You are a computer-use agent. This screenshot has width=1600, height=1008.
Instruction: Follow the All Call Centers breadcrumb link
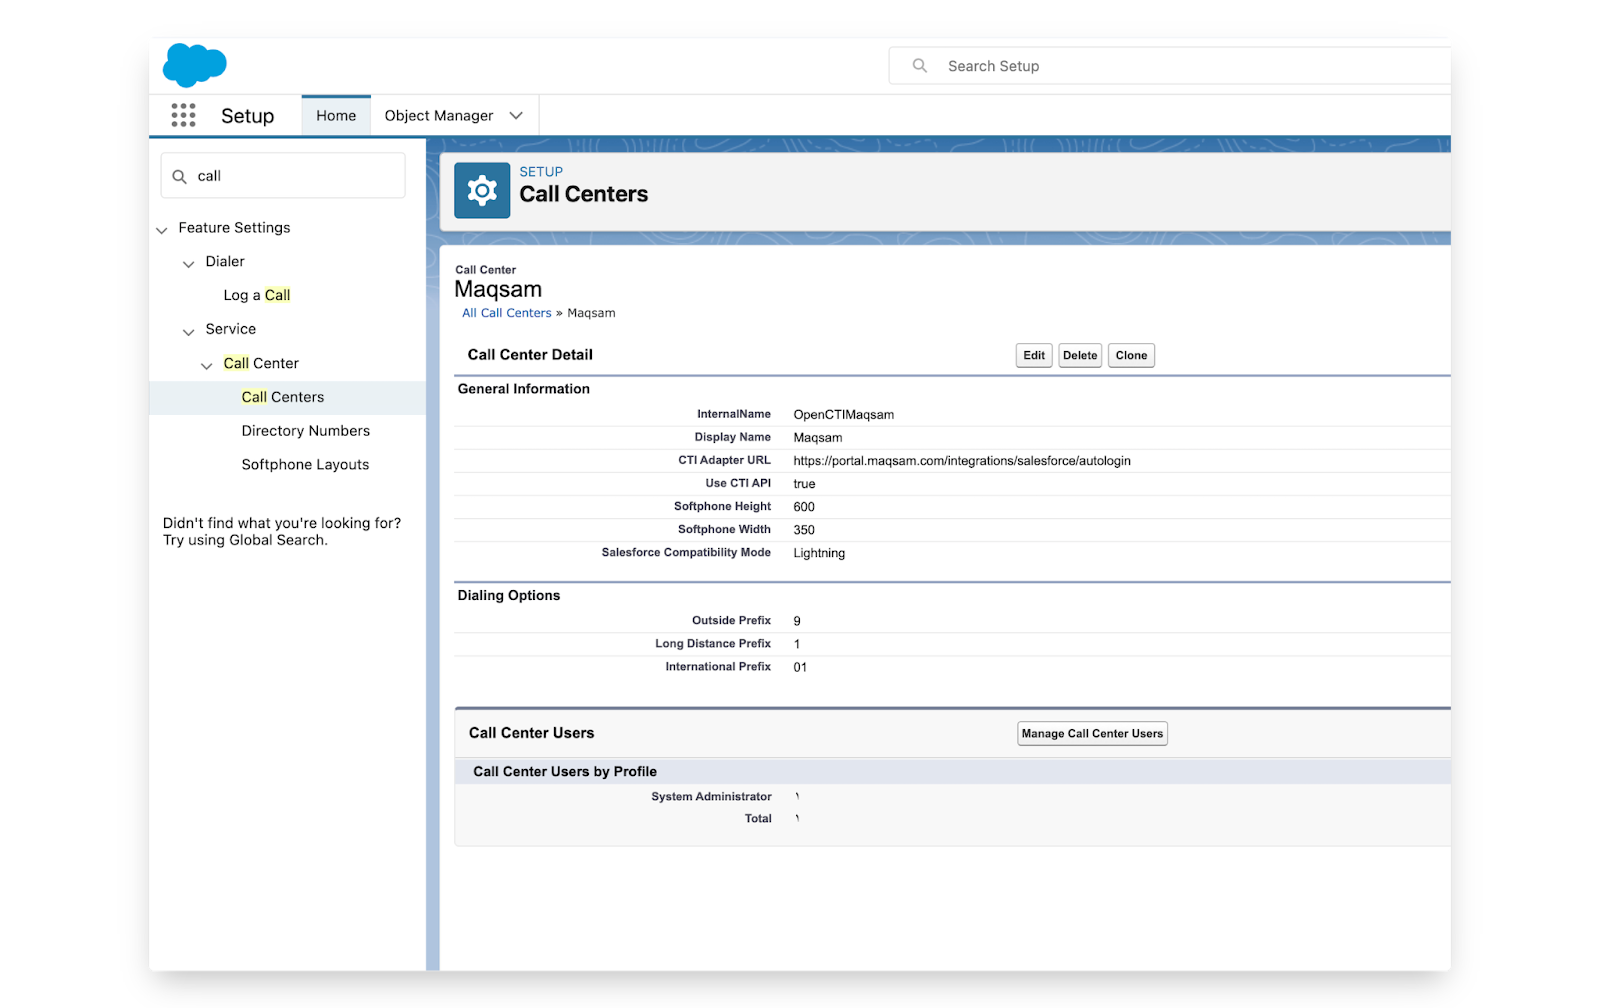[507, 313]
